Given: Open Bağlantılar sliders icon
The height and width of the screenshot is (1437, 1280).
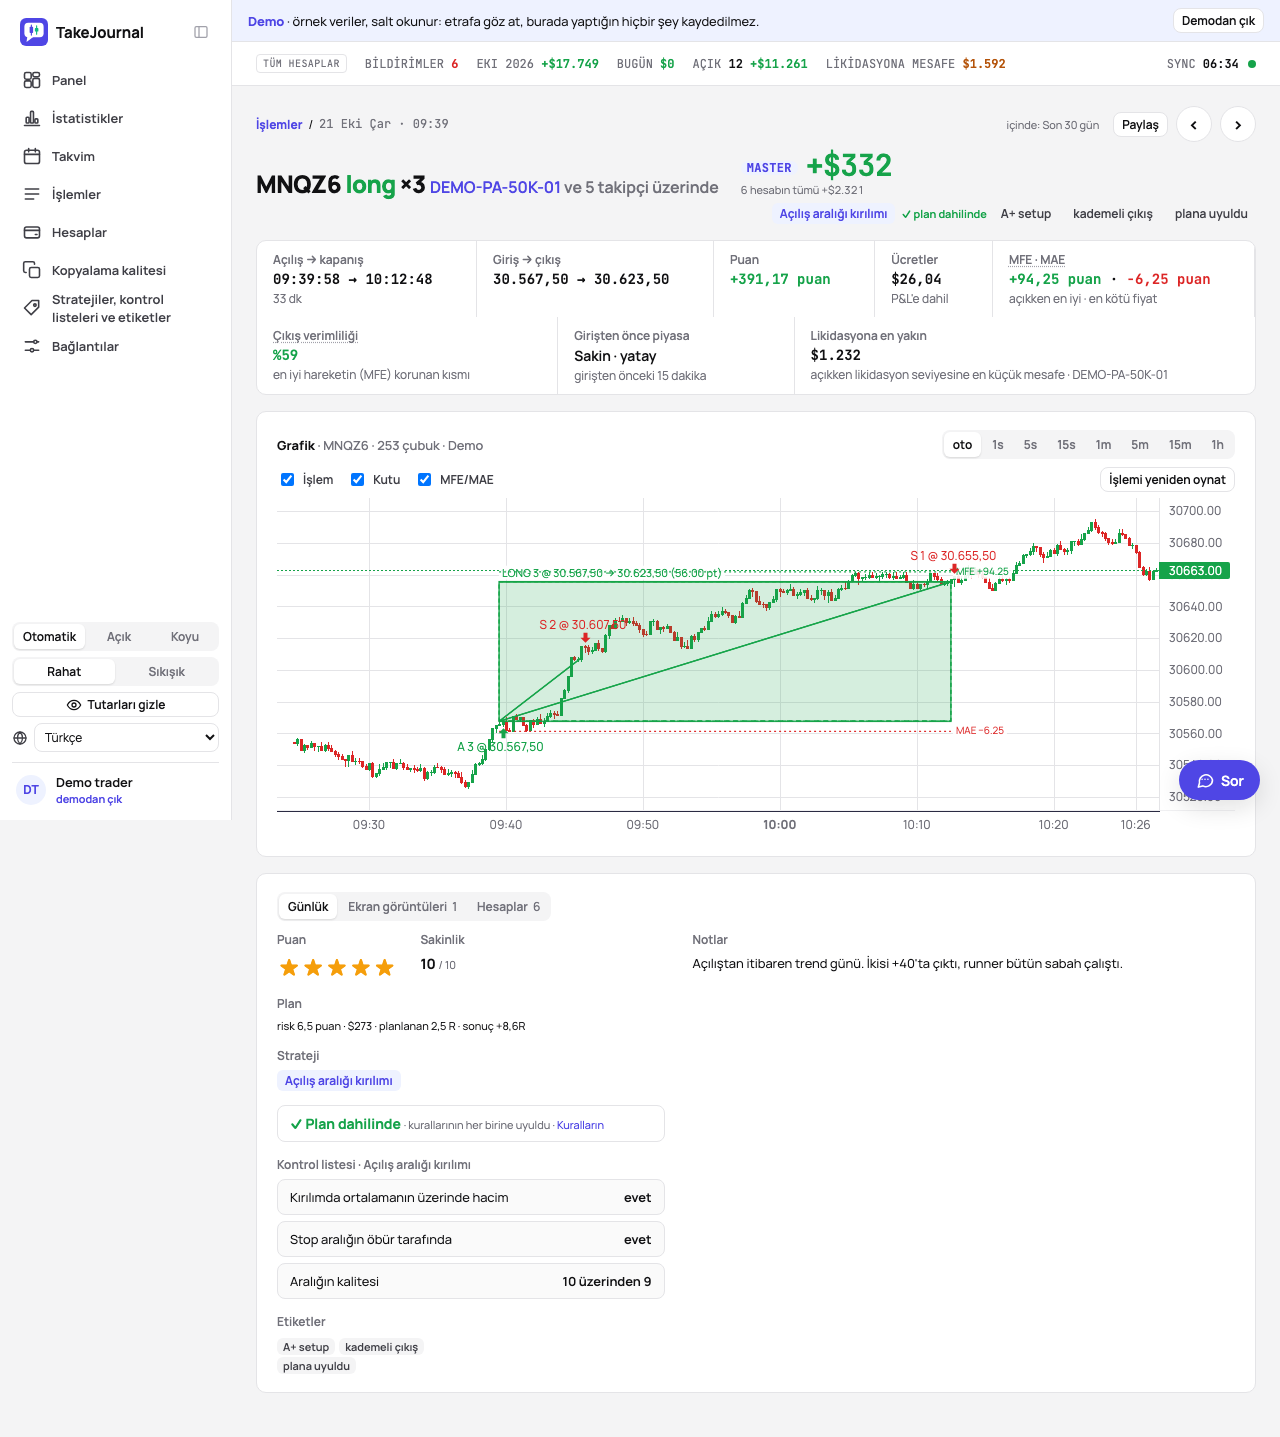Looking at the screenshot, I should pos(32,346).
